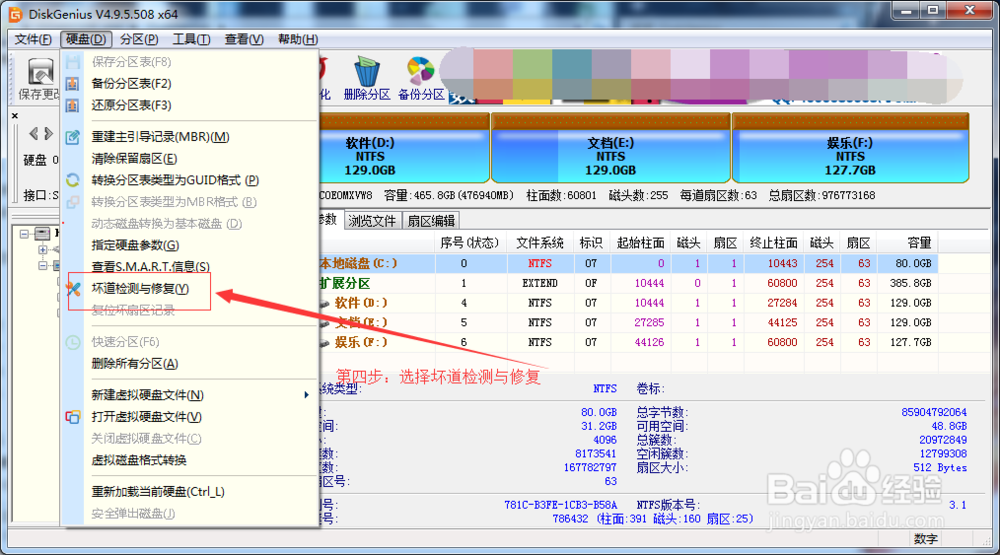Select the 软件(D:) table row
The image size is (1000, 555).
pyautogui.click(x=628, y=302)
